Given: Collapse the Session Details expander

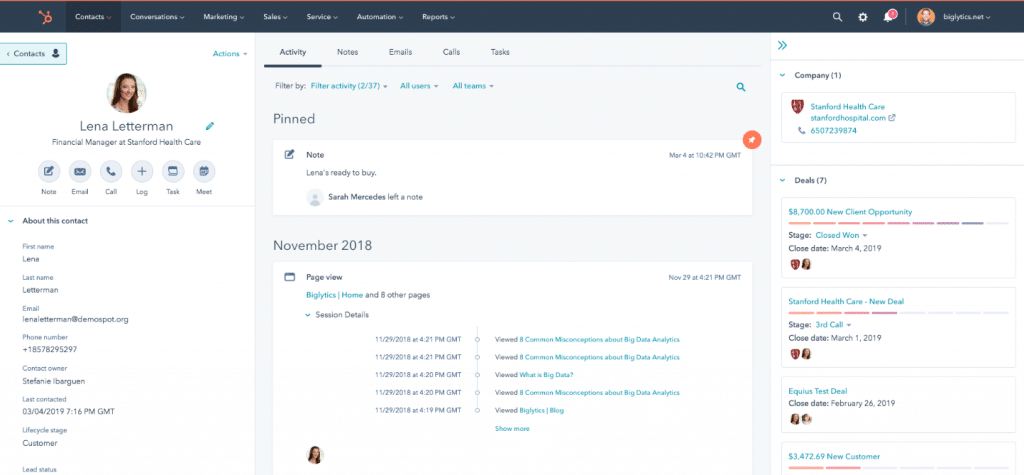Looking at the screenshot, I should [x=308, y=315].
